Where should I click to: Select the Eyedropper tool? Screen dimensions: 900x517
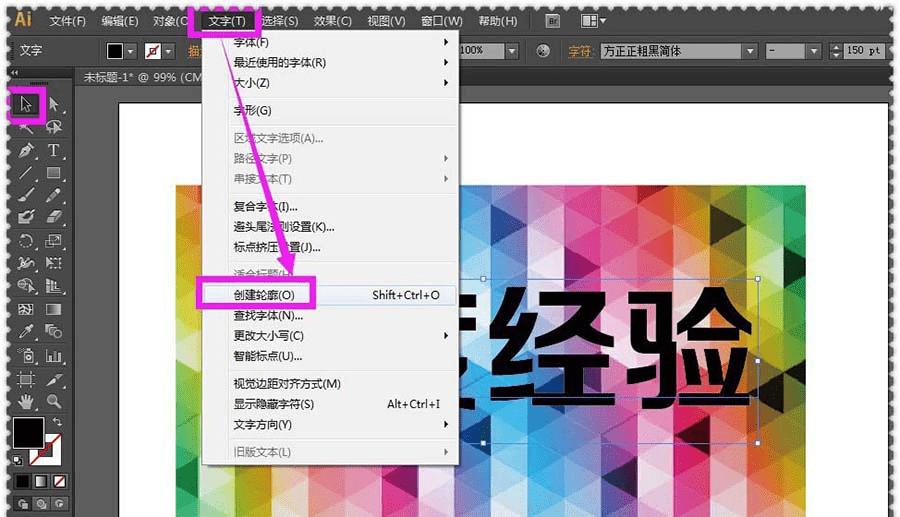point(26,331)
